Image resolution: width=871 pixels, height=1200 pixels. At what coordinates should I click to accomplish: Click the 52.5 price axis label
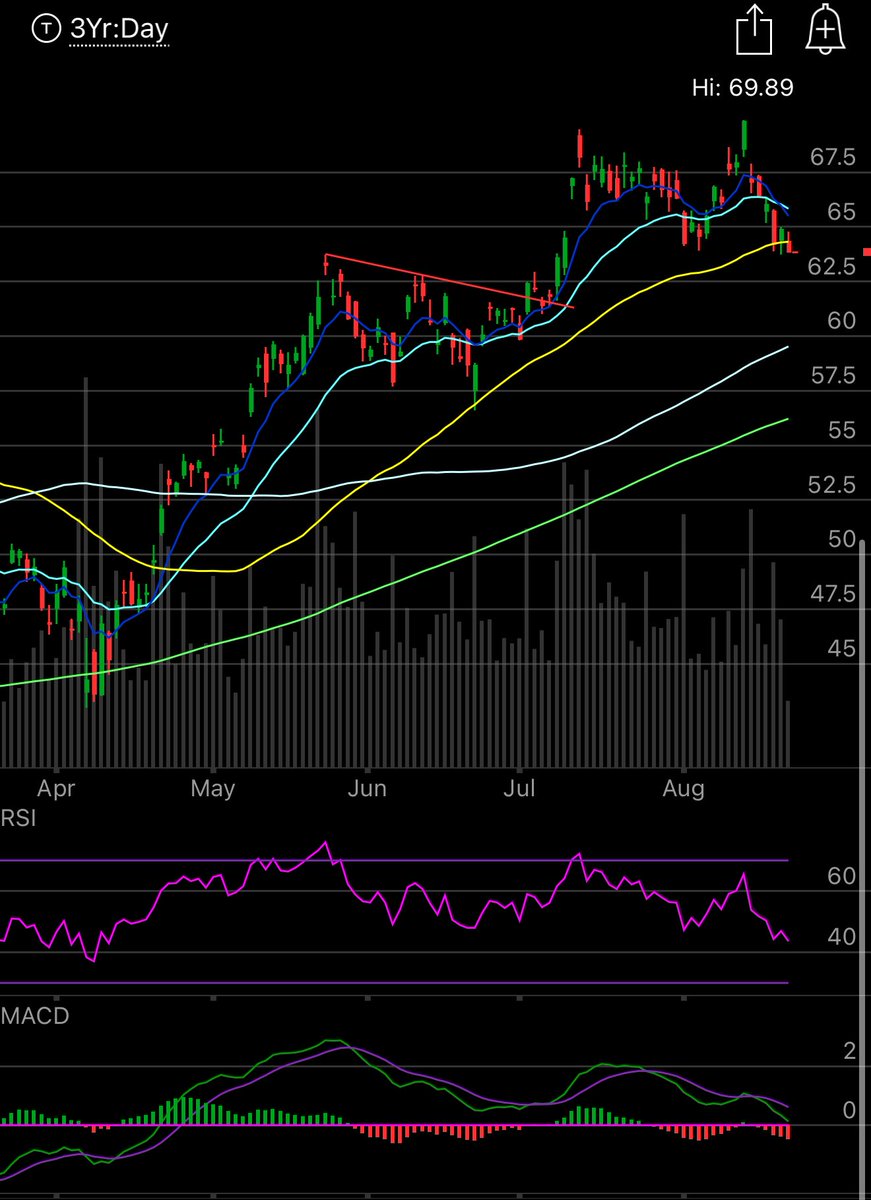[832, 485]
